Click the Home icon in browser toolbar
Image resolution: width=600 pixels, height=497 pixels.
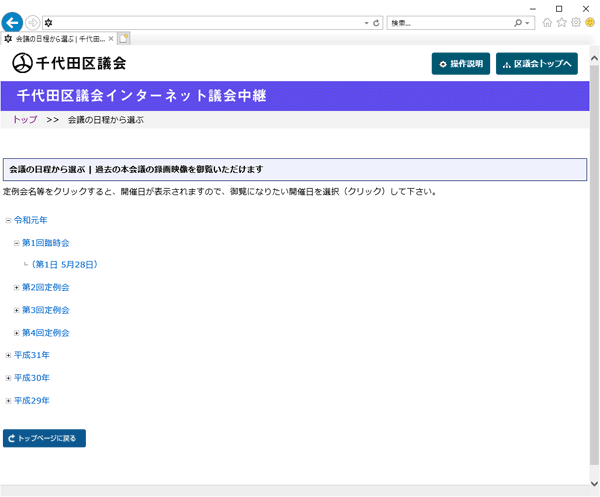pyautogui.click(x=547, y=23)
